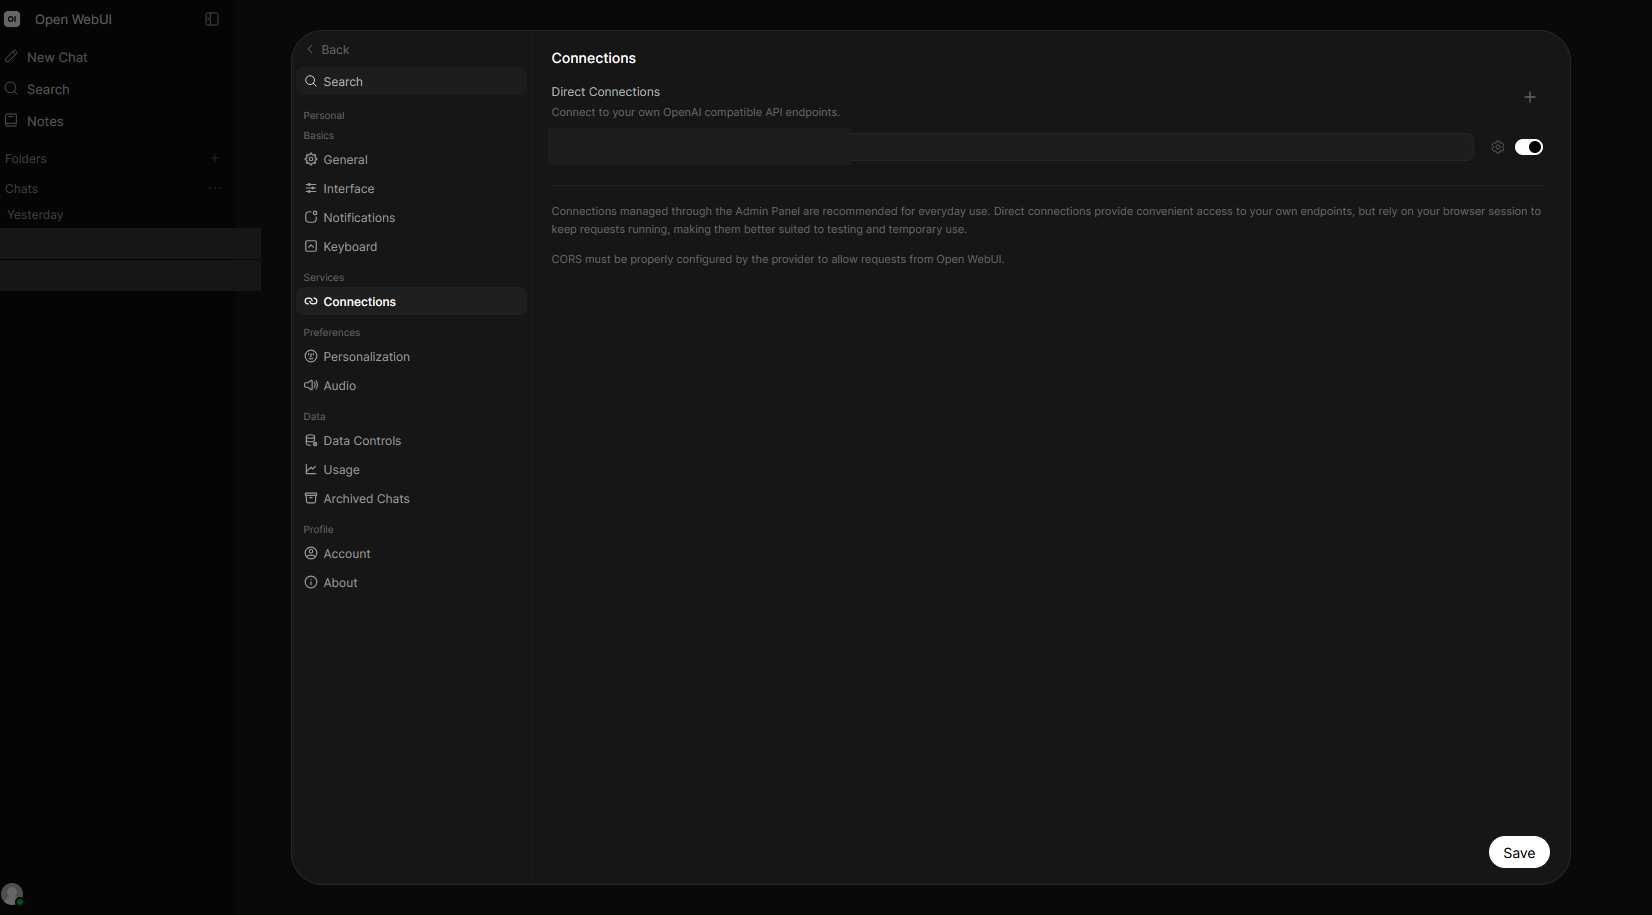1652x915 pixels.
Task: Click the Yesterday chats label
Action: (x=35, y=215)
